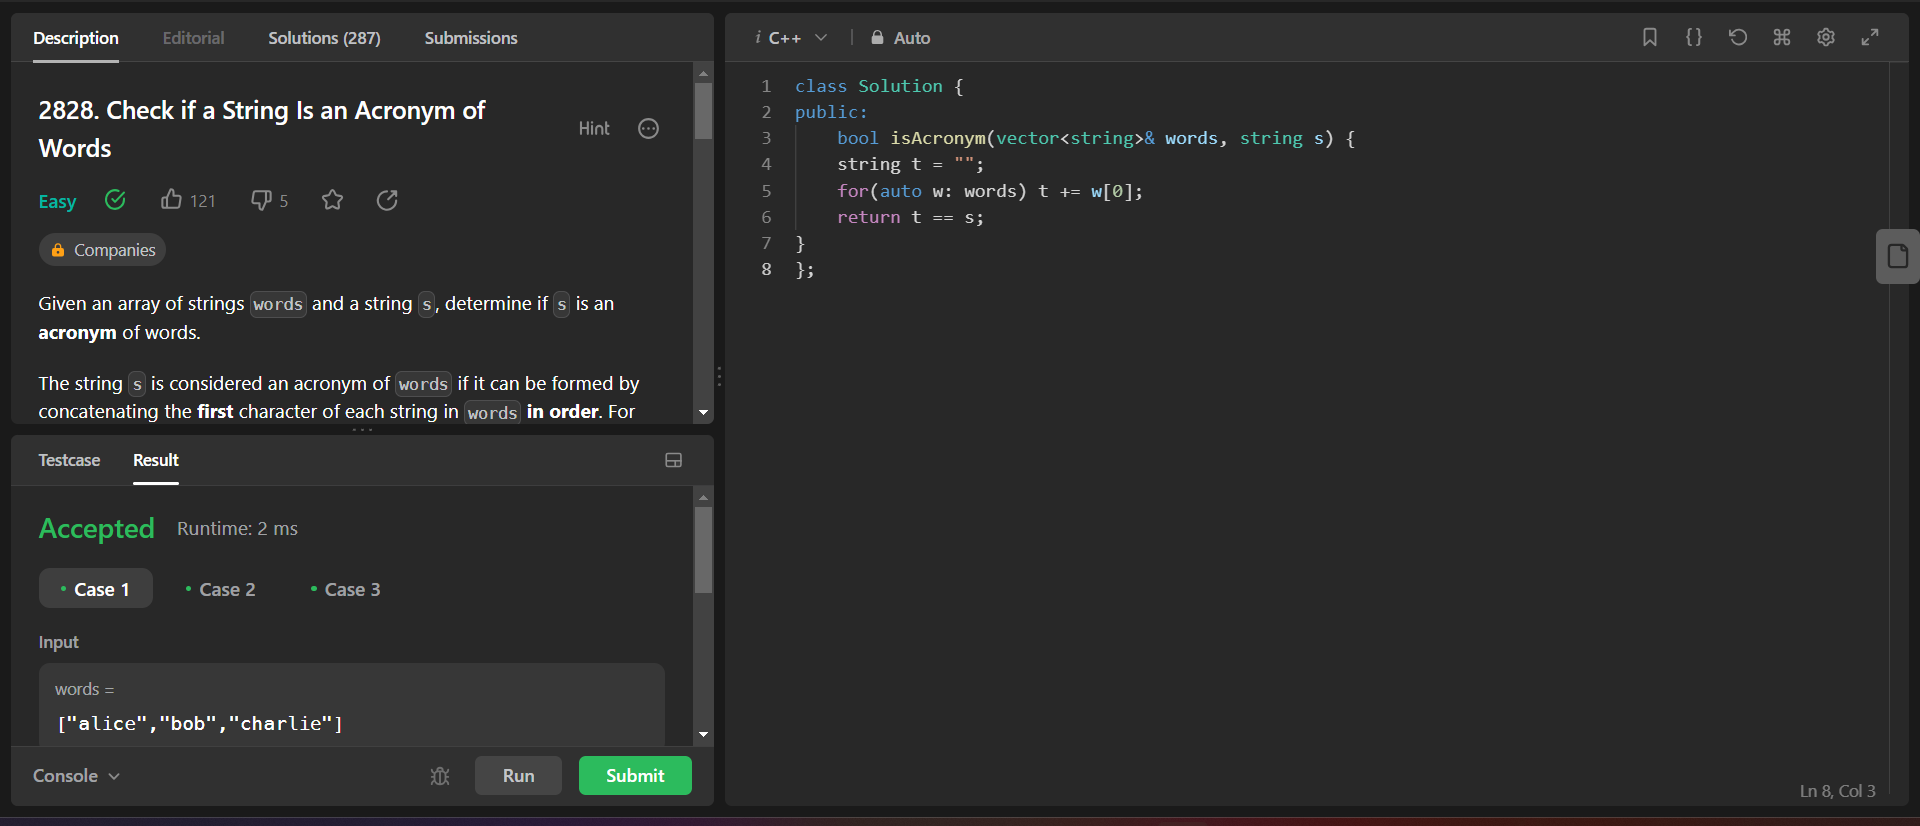Image resolution: width=1920 pixels, height=826 pixels.
Task: Switch to the Description tab
Action: click(x=76, y=38)
